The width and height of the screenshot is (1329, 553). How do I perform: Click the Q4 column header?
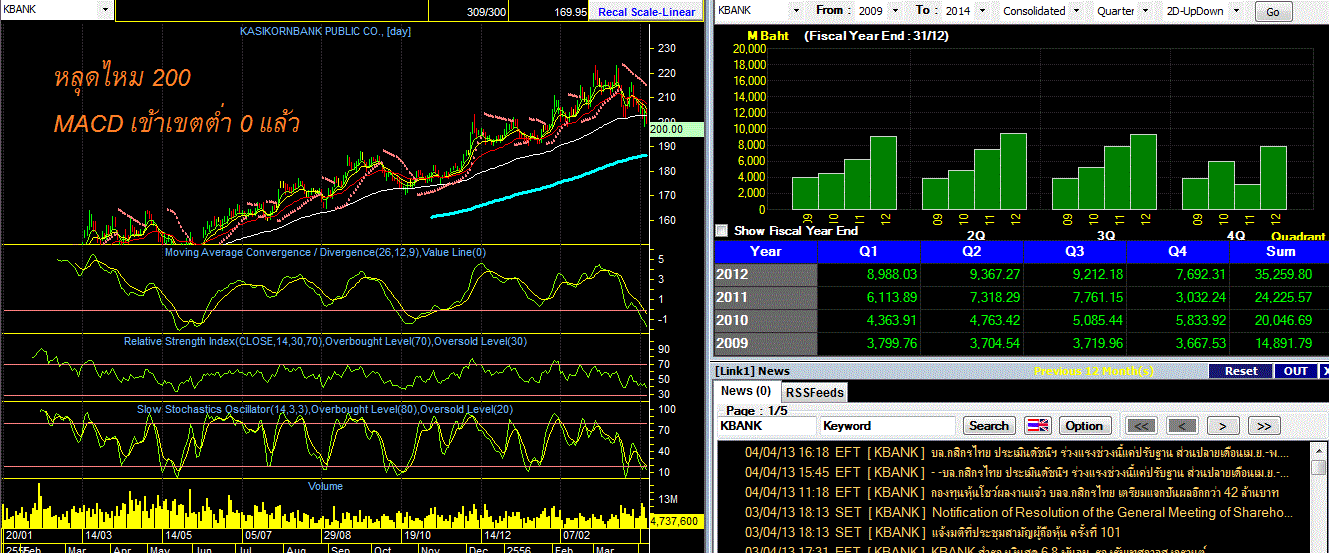click(x=1177, y=251)
